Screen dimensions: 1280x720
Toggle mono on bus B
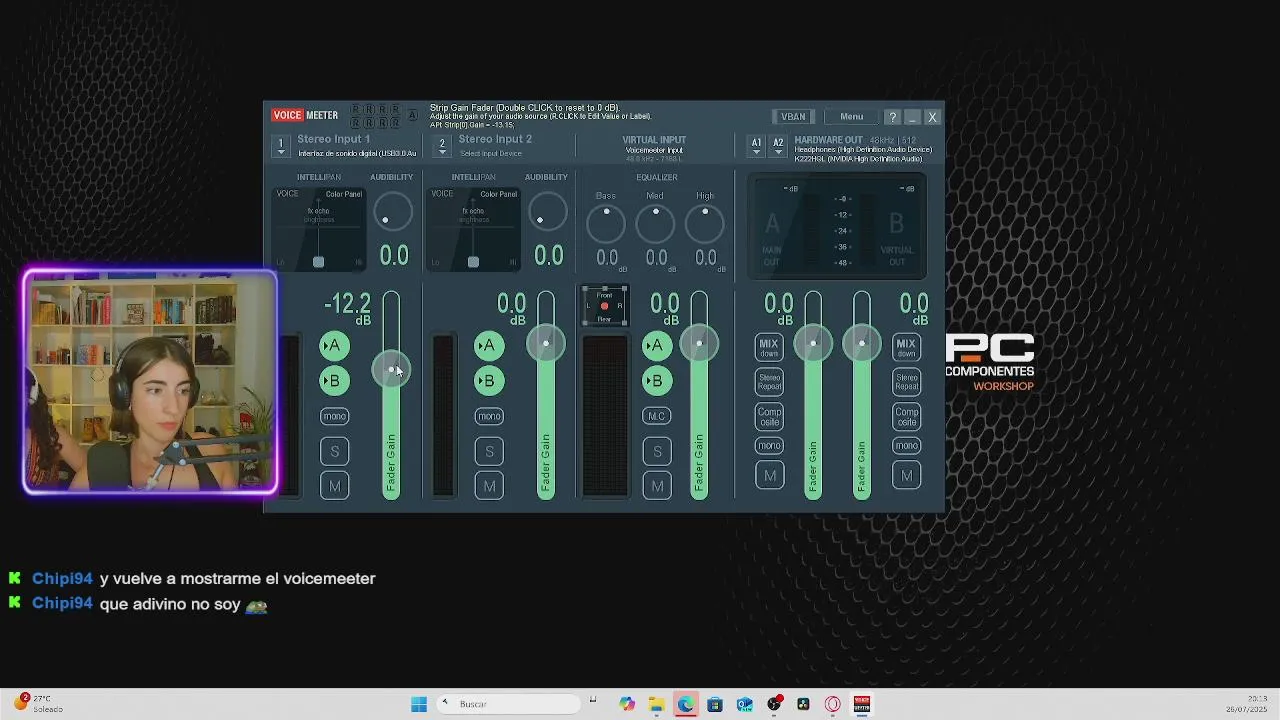pos(906,446)
